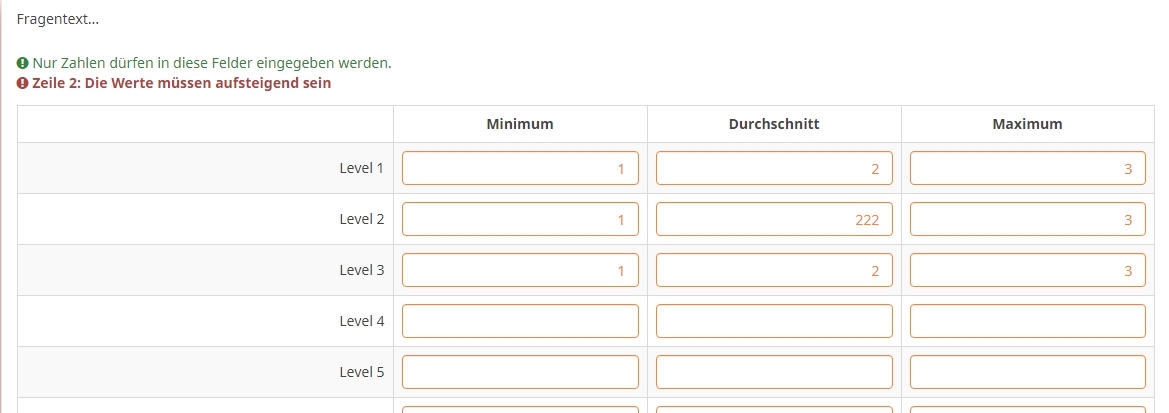Click the Minimum column header
This screenshot has height=413, width=1169.
[520, 124]
